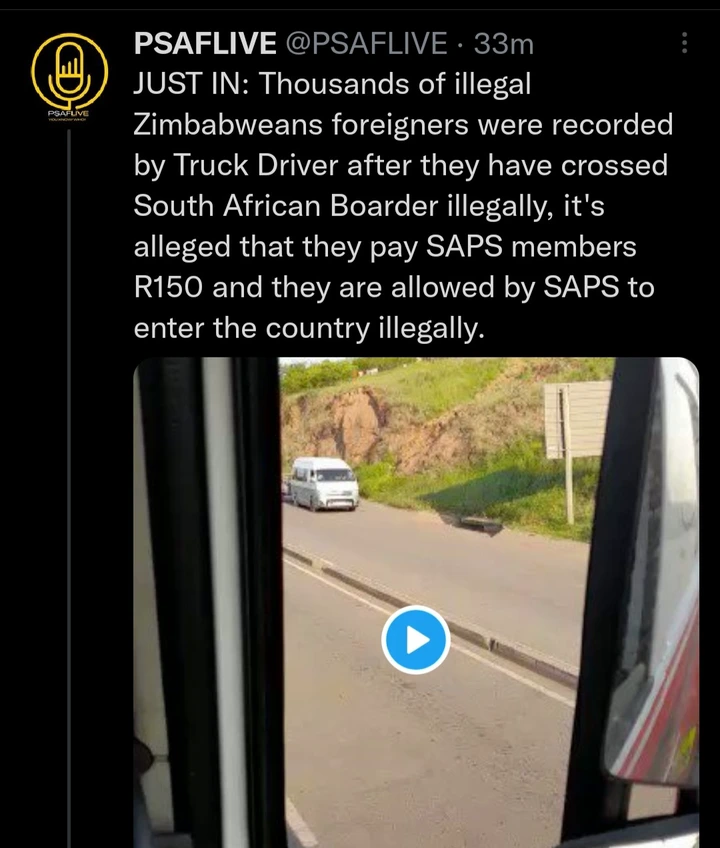Click 'alleged that they pay SAPS members' line
The width and height of the screenshot is (720, 848).
point(385,246)
